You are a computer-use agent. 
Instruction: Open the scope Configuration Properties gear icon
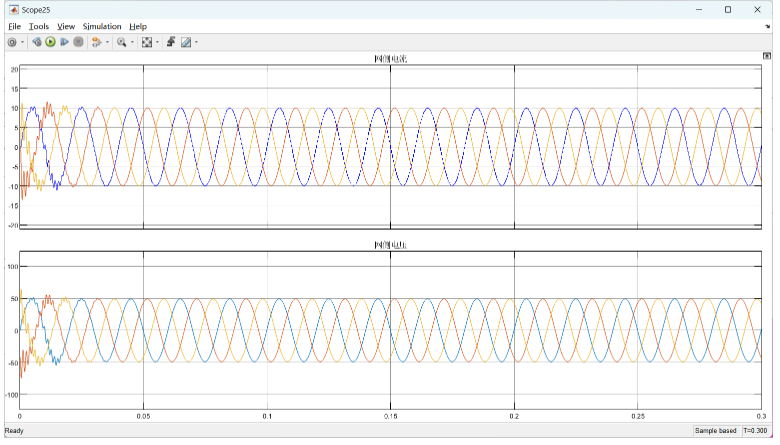(12, 43)
